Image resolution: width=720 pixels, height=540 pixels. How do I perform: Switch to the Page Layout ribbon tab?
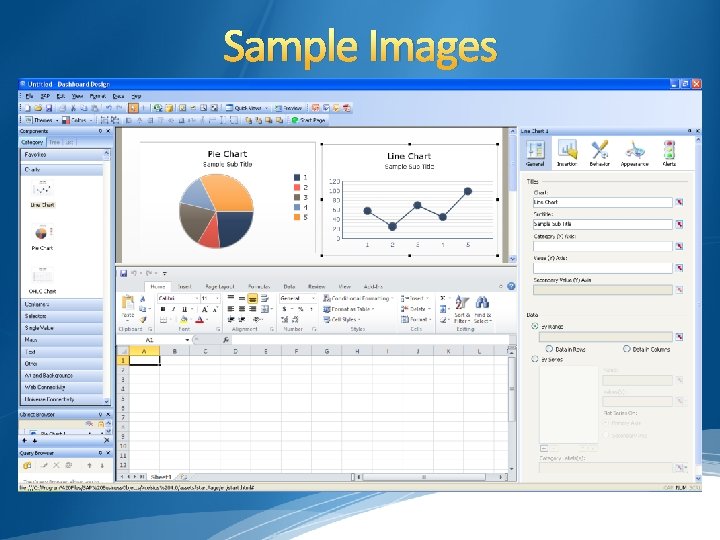219,287
